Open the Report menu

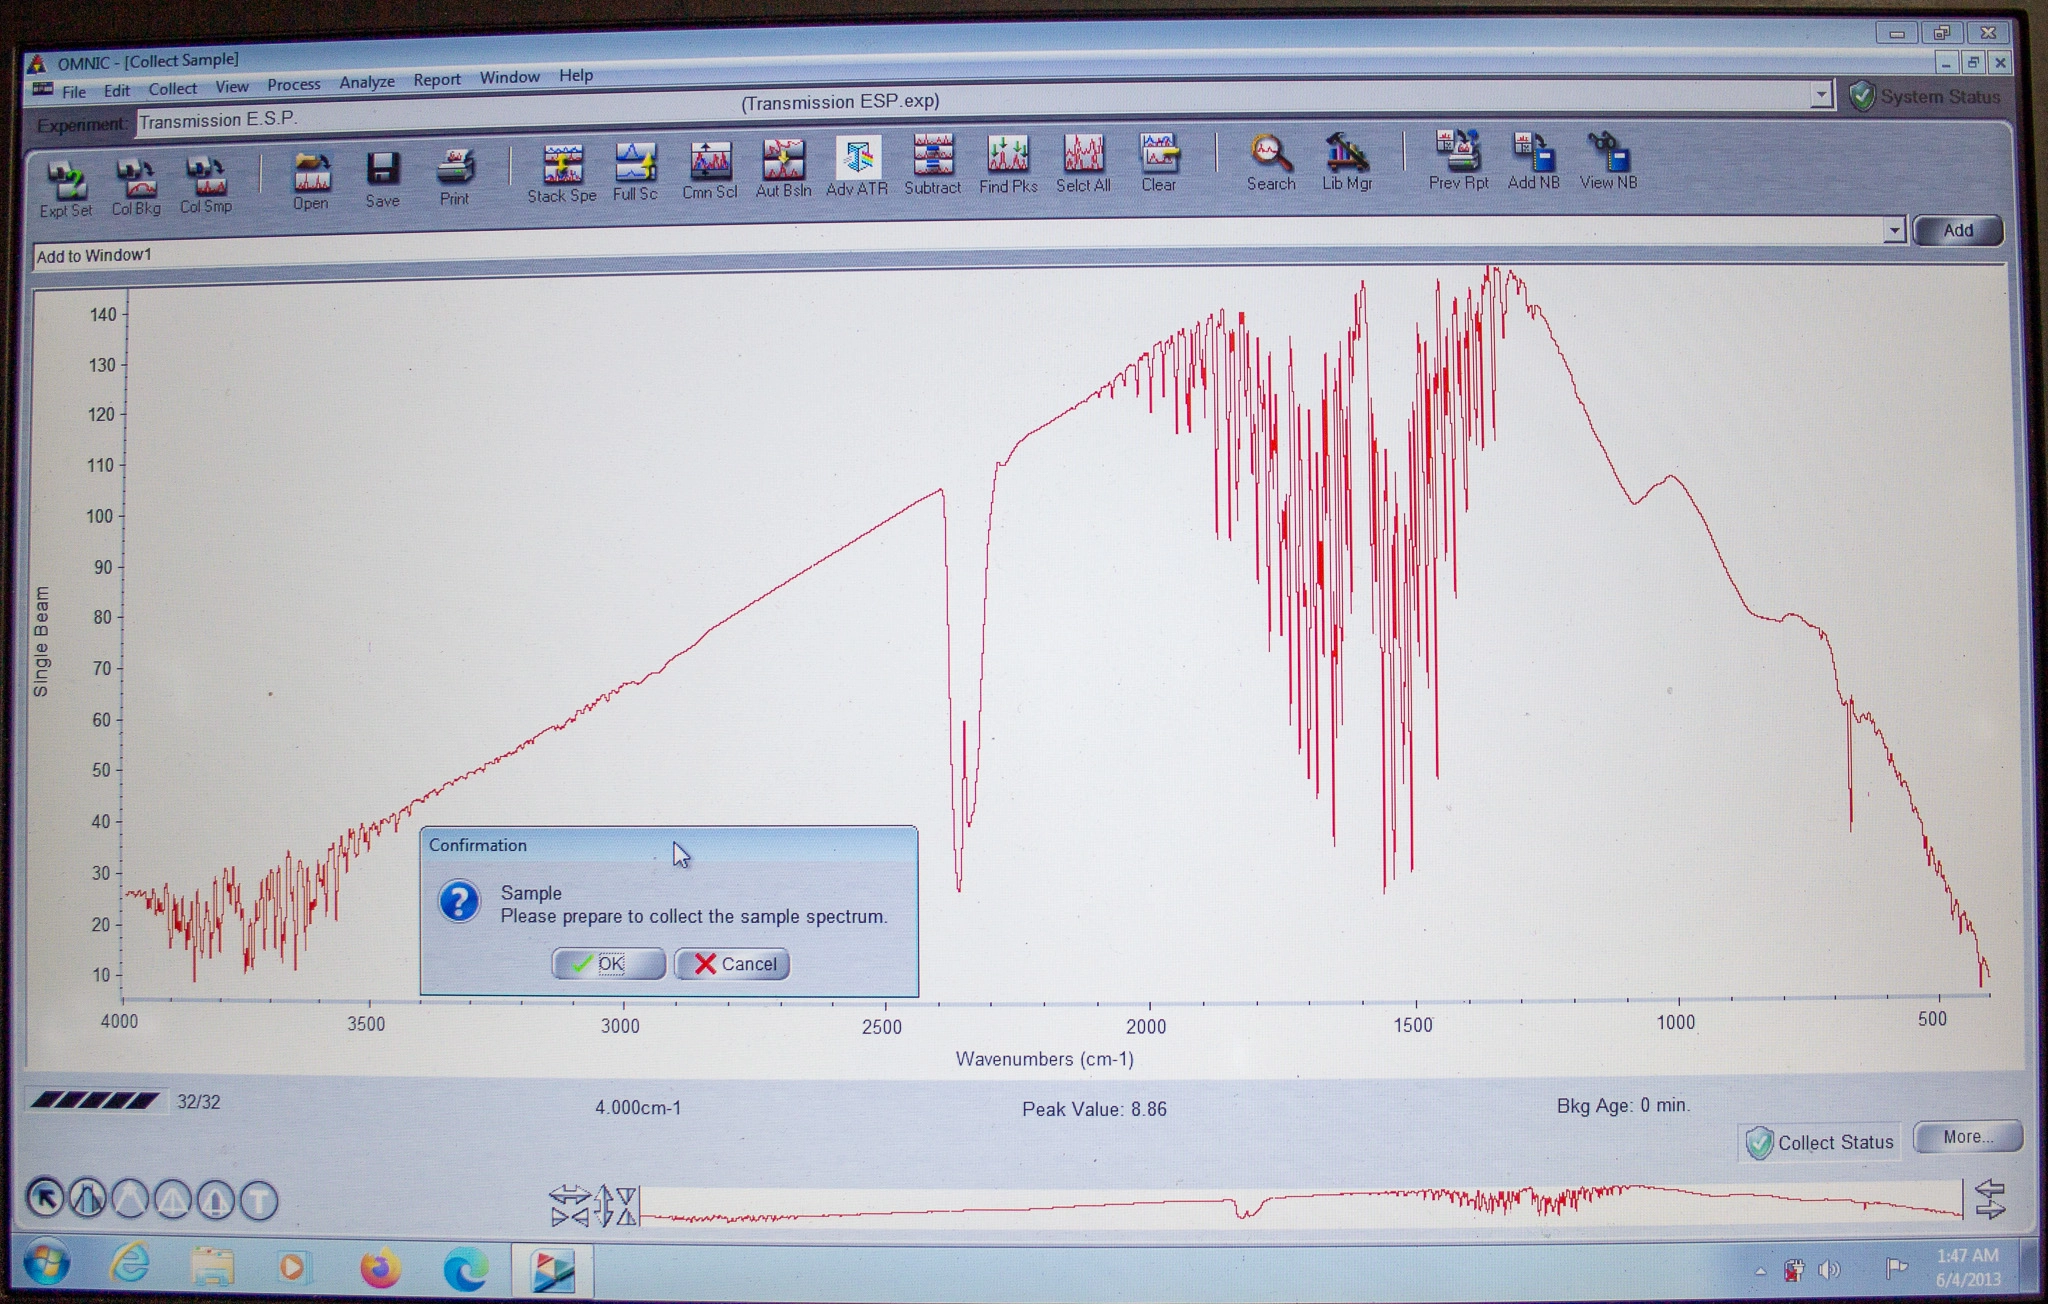tap(437, 80)
